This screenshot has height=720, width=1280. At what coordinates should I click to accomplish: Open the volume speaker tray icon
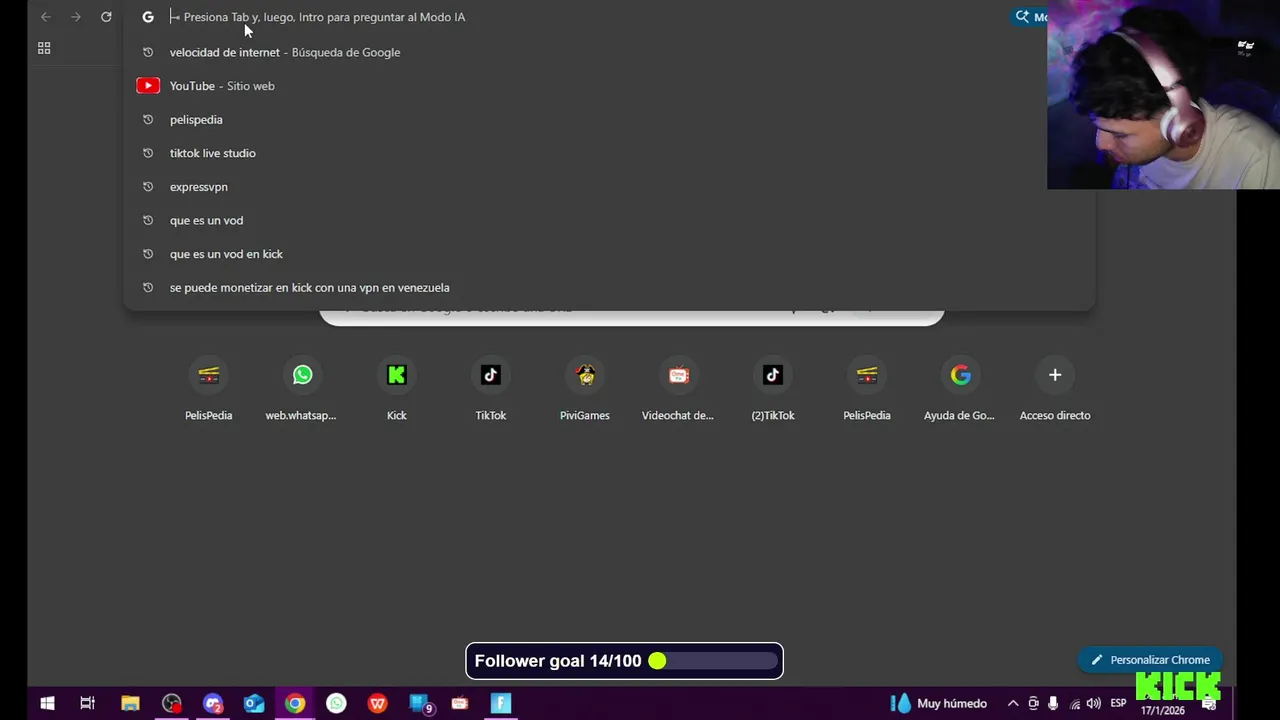(x=1094, y=703)
